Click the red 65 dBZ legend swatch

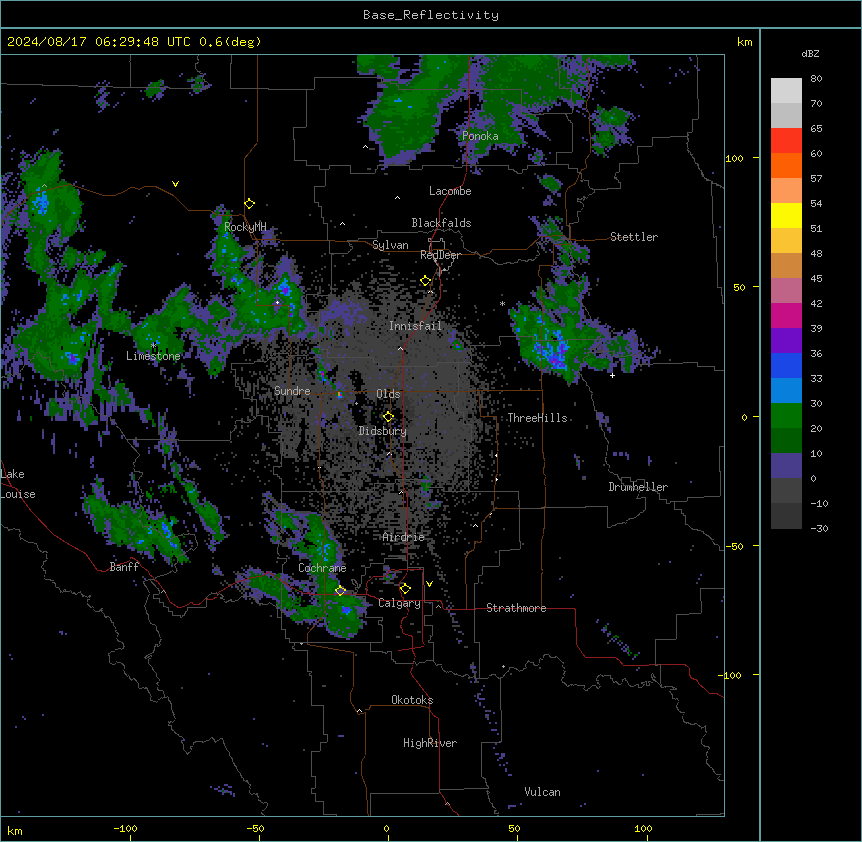tap(786, 140)
